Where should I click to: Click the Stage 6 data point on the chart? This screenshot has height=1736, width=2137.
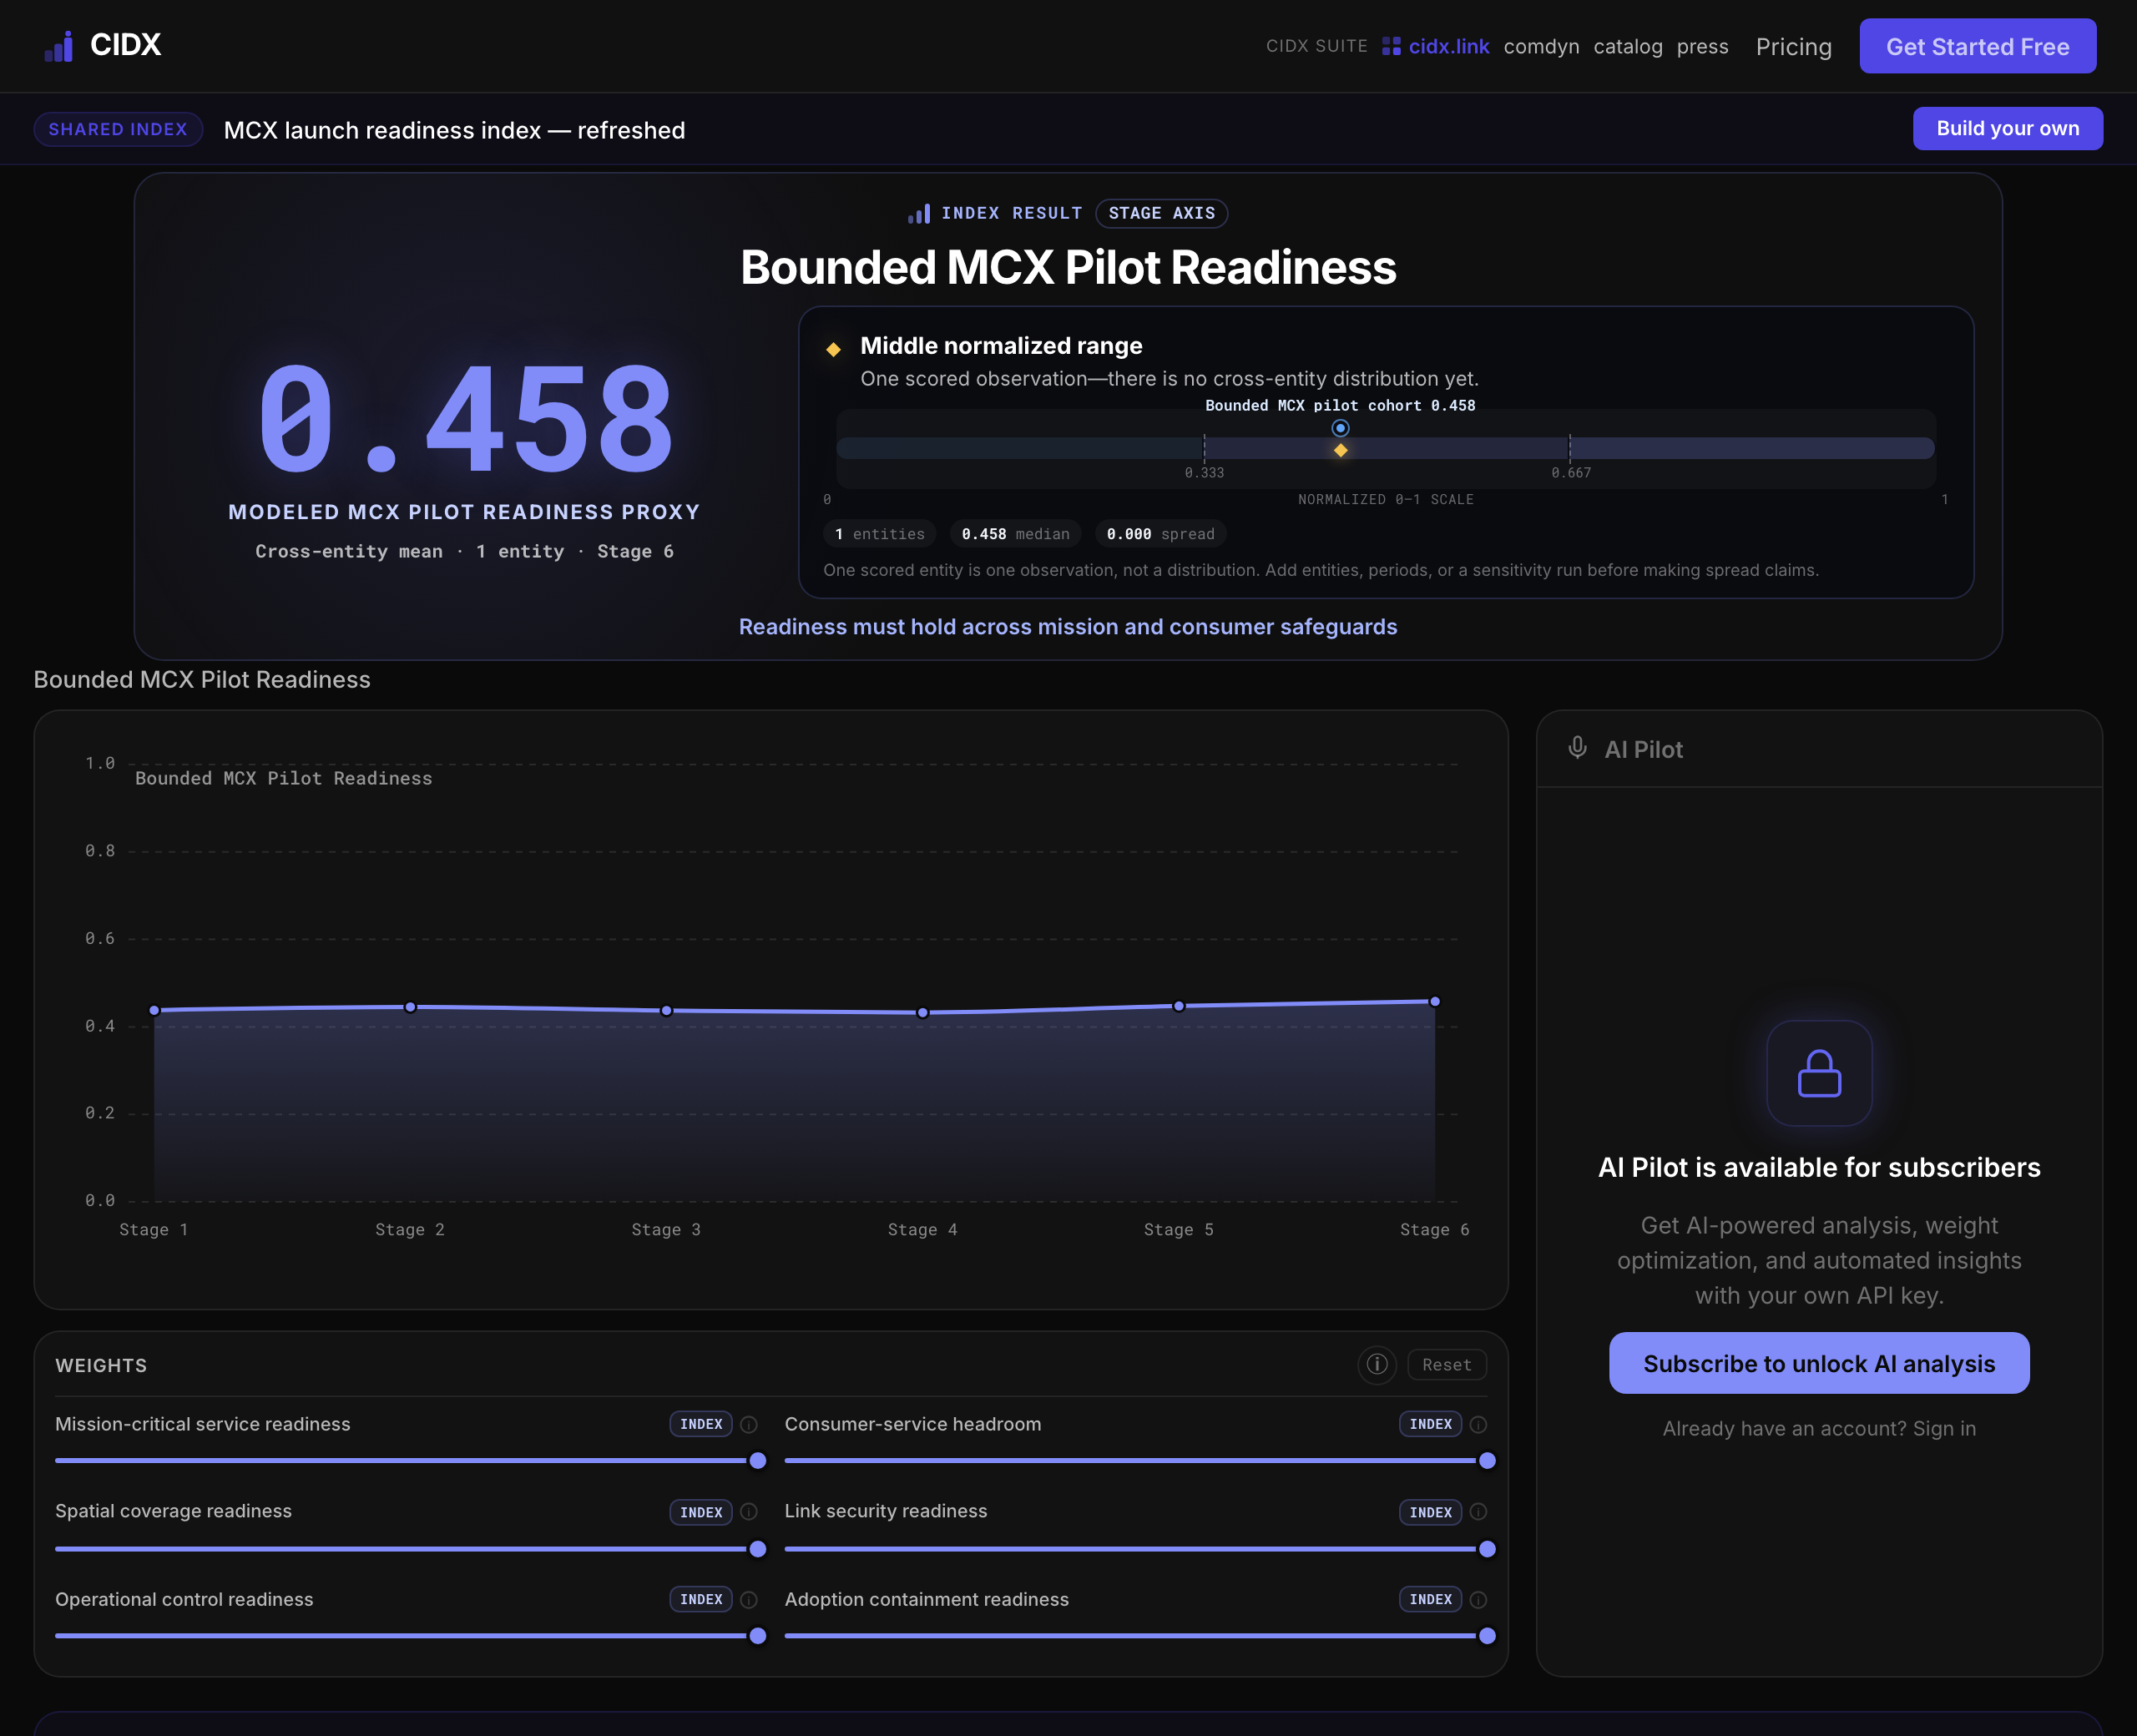(x=1434, y=1001)
